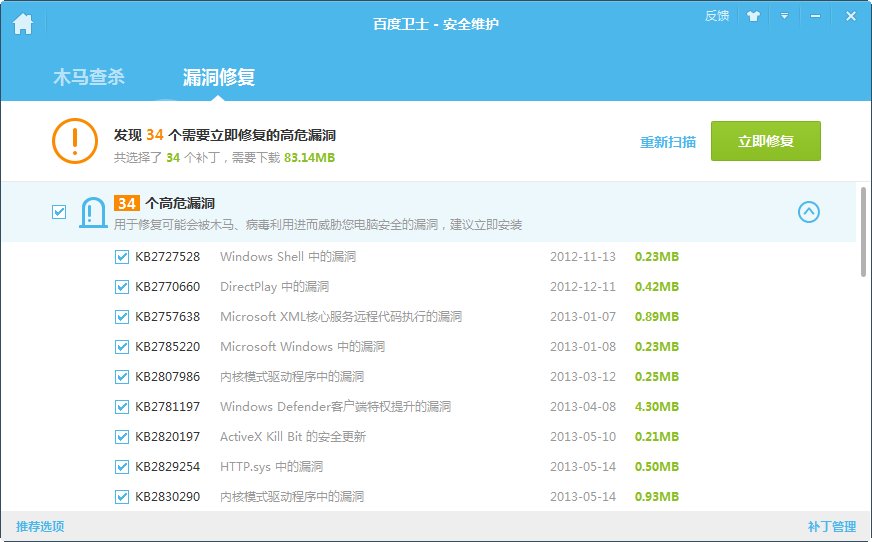The height and width of the screenshot is (542, 872).
Task: Deselect the KB2820197 checkbox
Action: [x=122, y=437]
